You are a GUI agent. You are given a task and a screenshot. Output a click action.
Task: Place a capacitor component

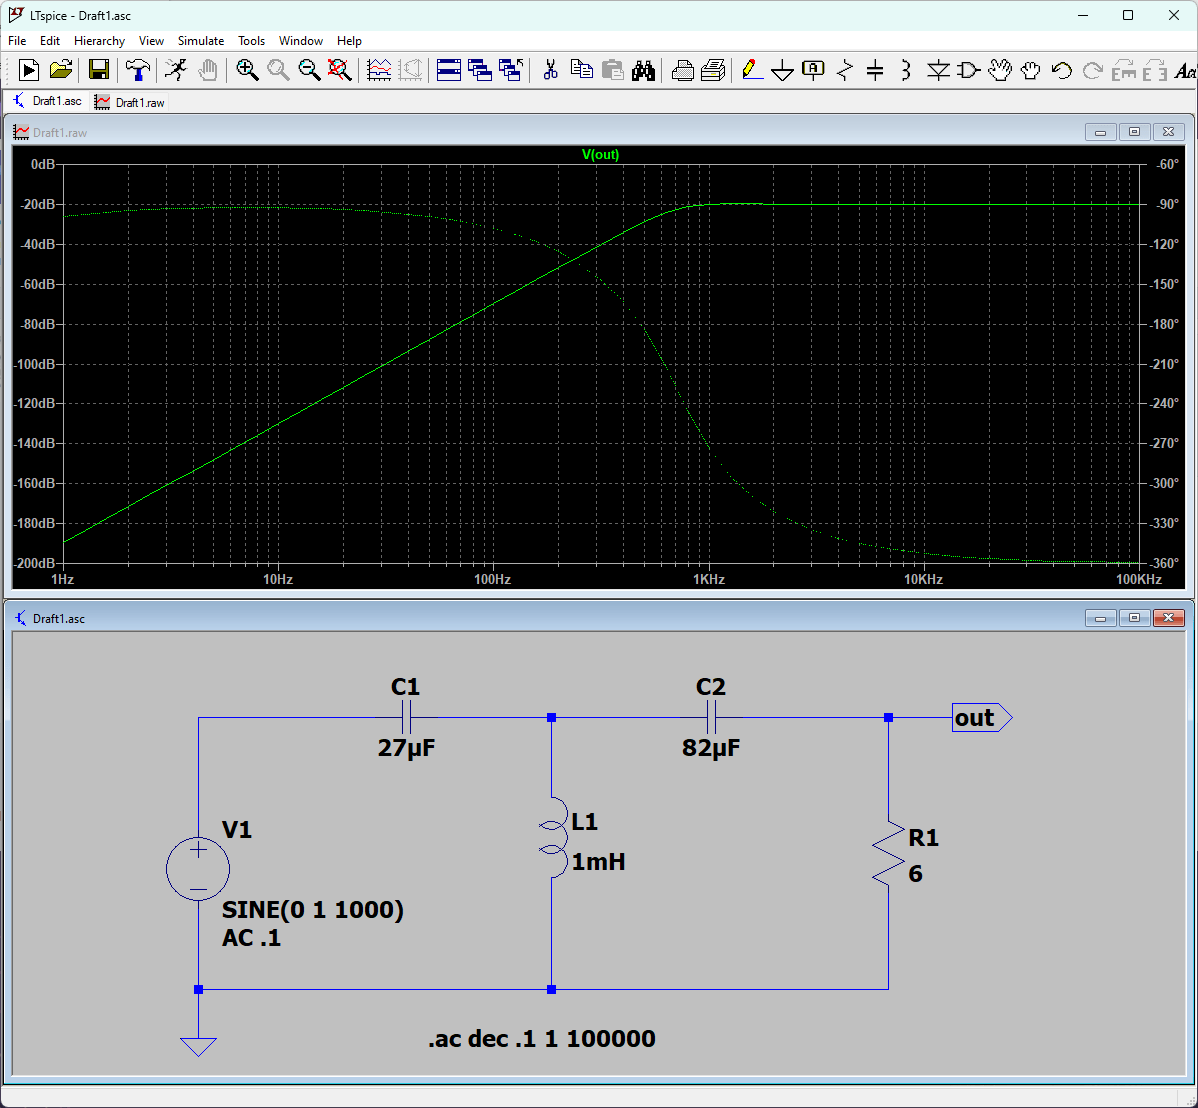coord(876,70)
